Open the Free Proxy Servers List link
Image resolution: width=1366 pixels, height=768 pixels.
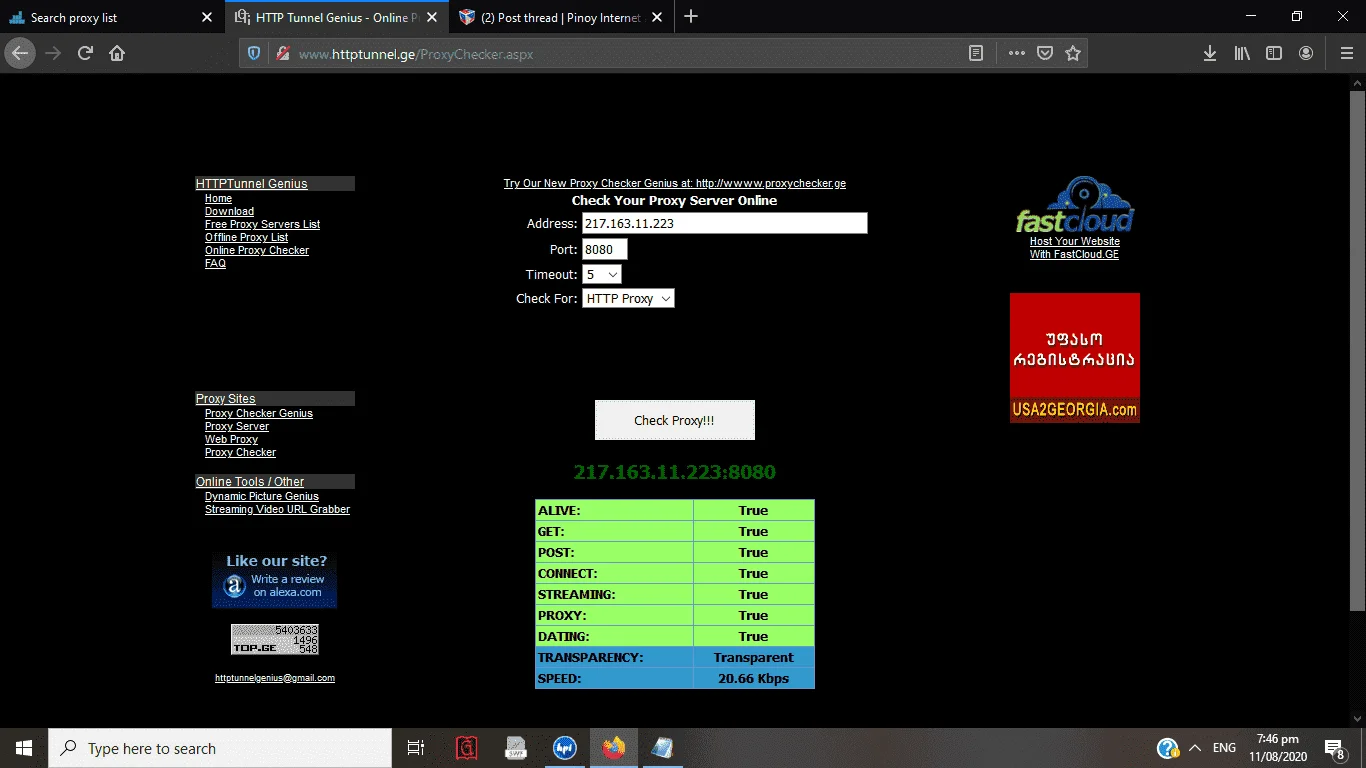pos(262,225)
